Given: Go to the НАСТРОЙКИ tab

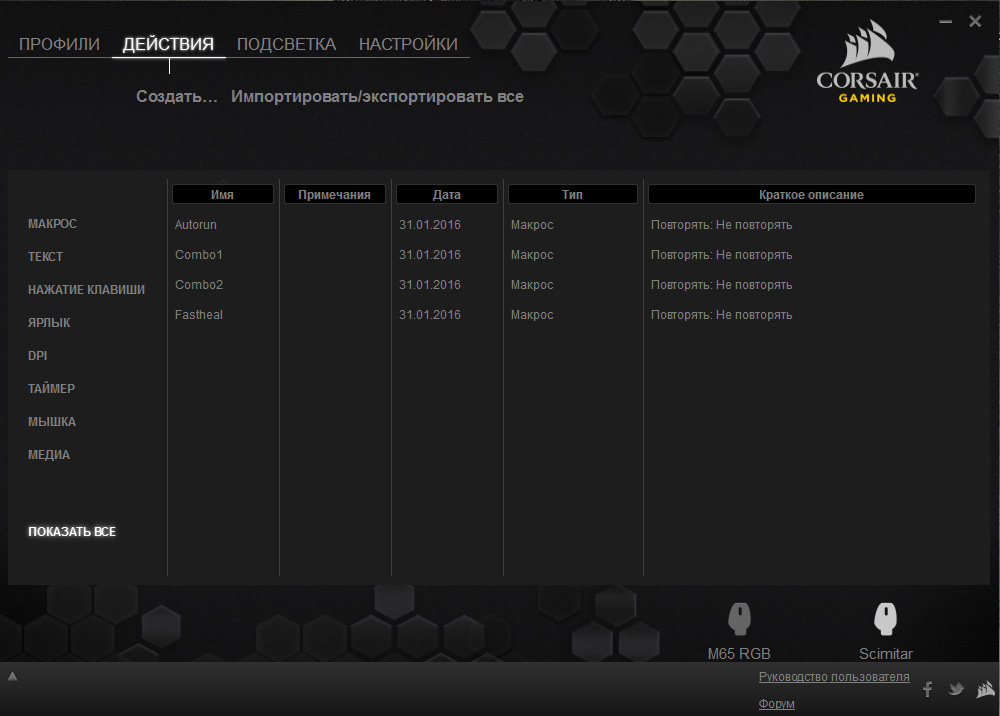Looking at the screenshot, I should (x=408, y=44).
